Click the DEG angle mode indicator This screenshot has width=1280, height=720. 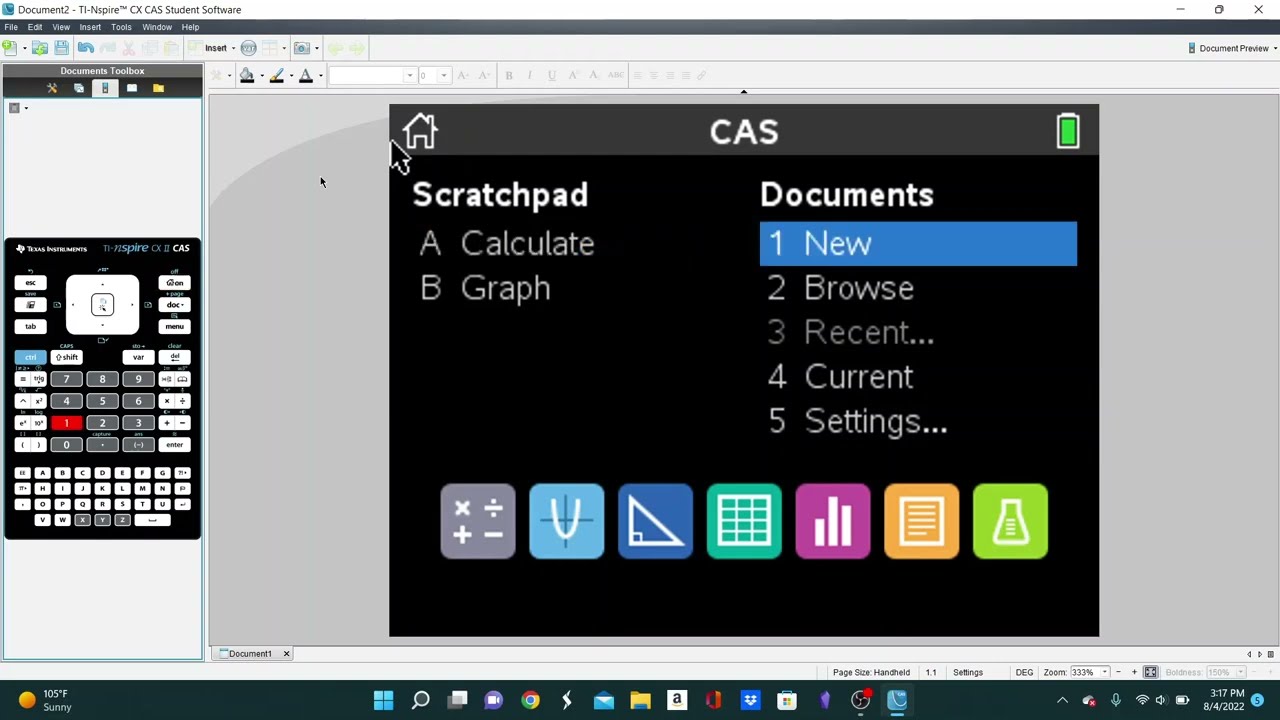pos(1024,672)
